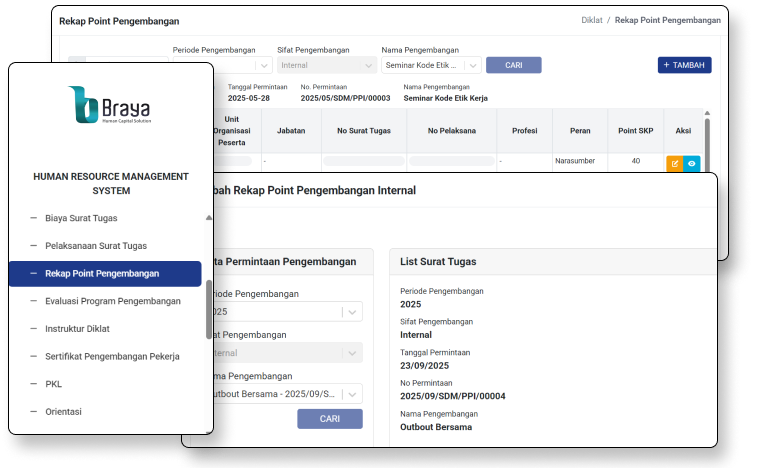This screenshot has width=760, height=468.
Task: Click the top CARI button beside Nama Pengembangan
Action: tap(513, 65)
